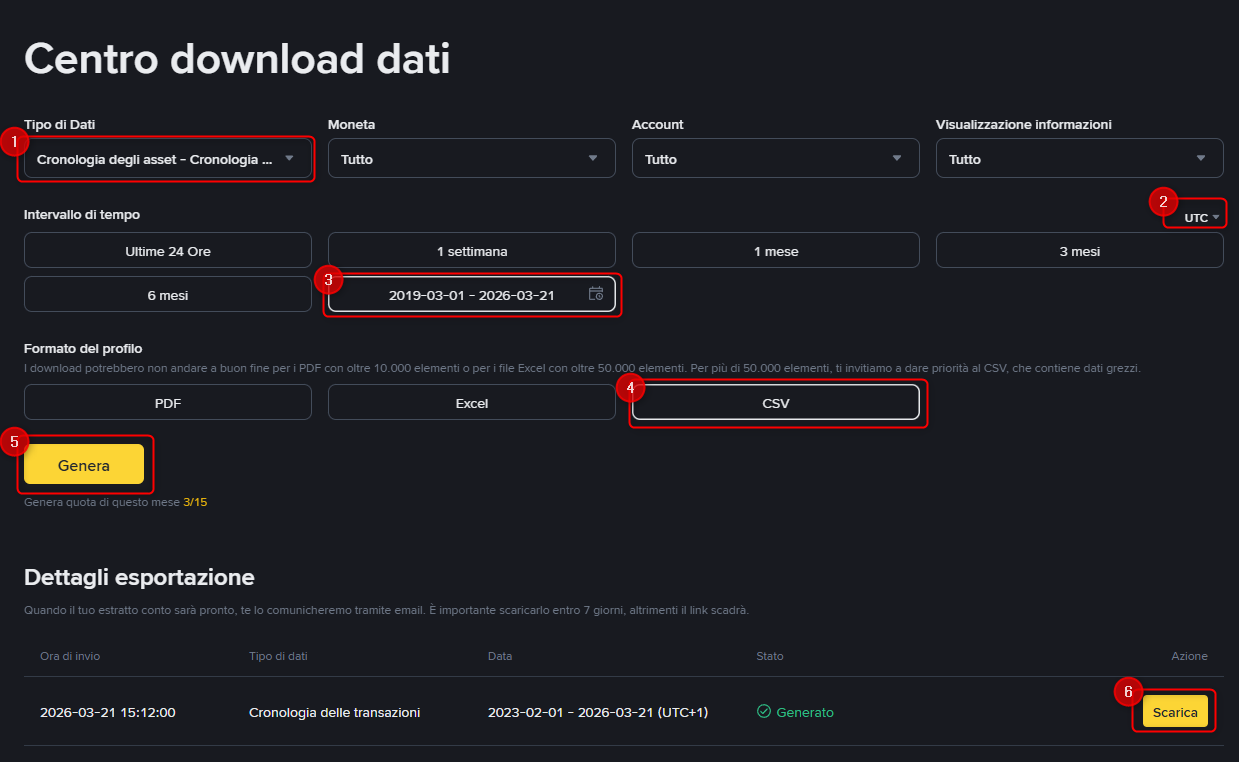Image resolution: width=1239 pixels, height=762 pixels.
Task: Open the Tipo di Dati dropdown arrow
Action: pos(290,158)
